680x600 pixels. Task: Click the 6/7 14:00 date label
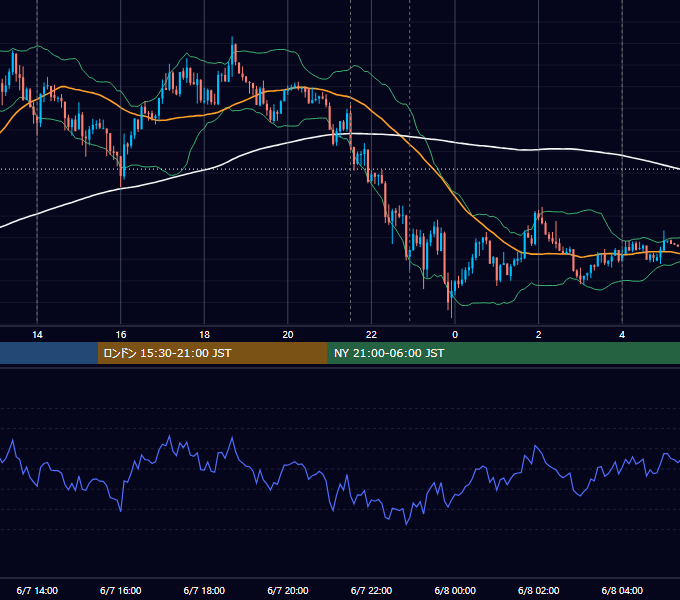click(x=37, y=590)
